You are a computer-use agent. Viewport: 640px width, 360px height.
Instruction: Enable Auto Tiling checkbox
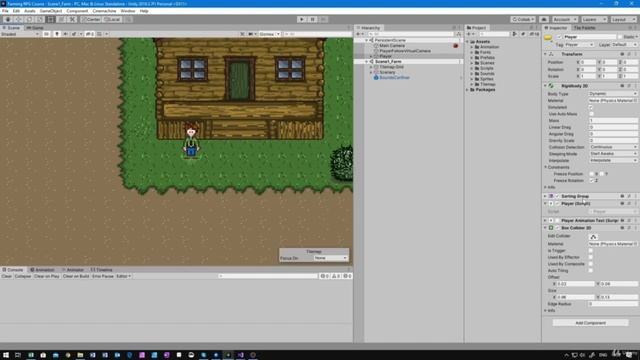(x=591, y=270)
